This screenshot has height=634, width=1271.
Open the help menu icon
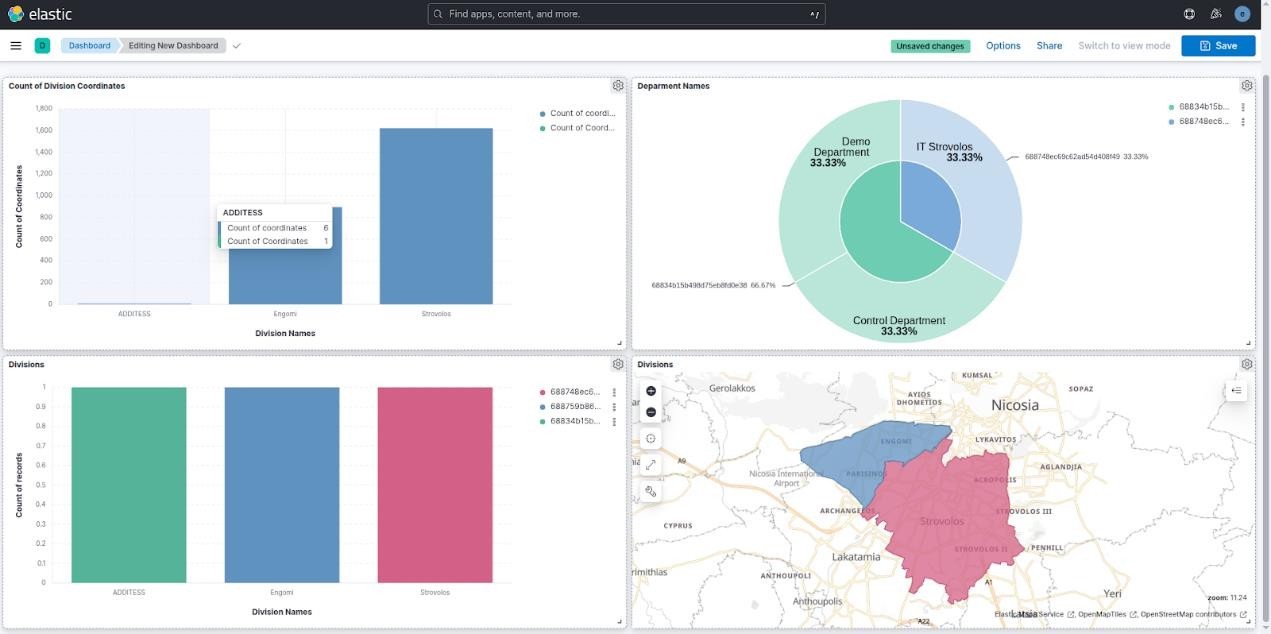point(1189,14)
